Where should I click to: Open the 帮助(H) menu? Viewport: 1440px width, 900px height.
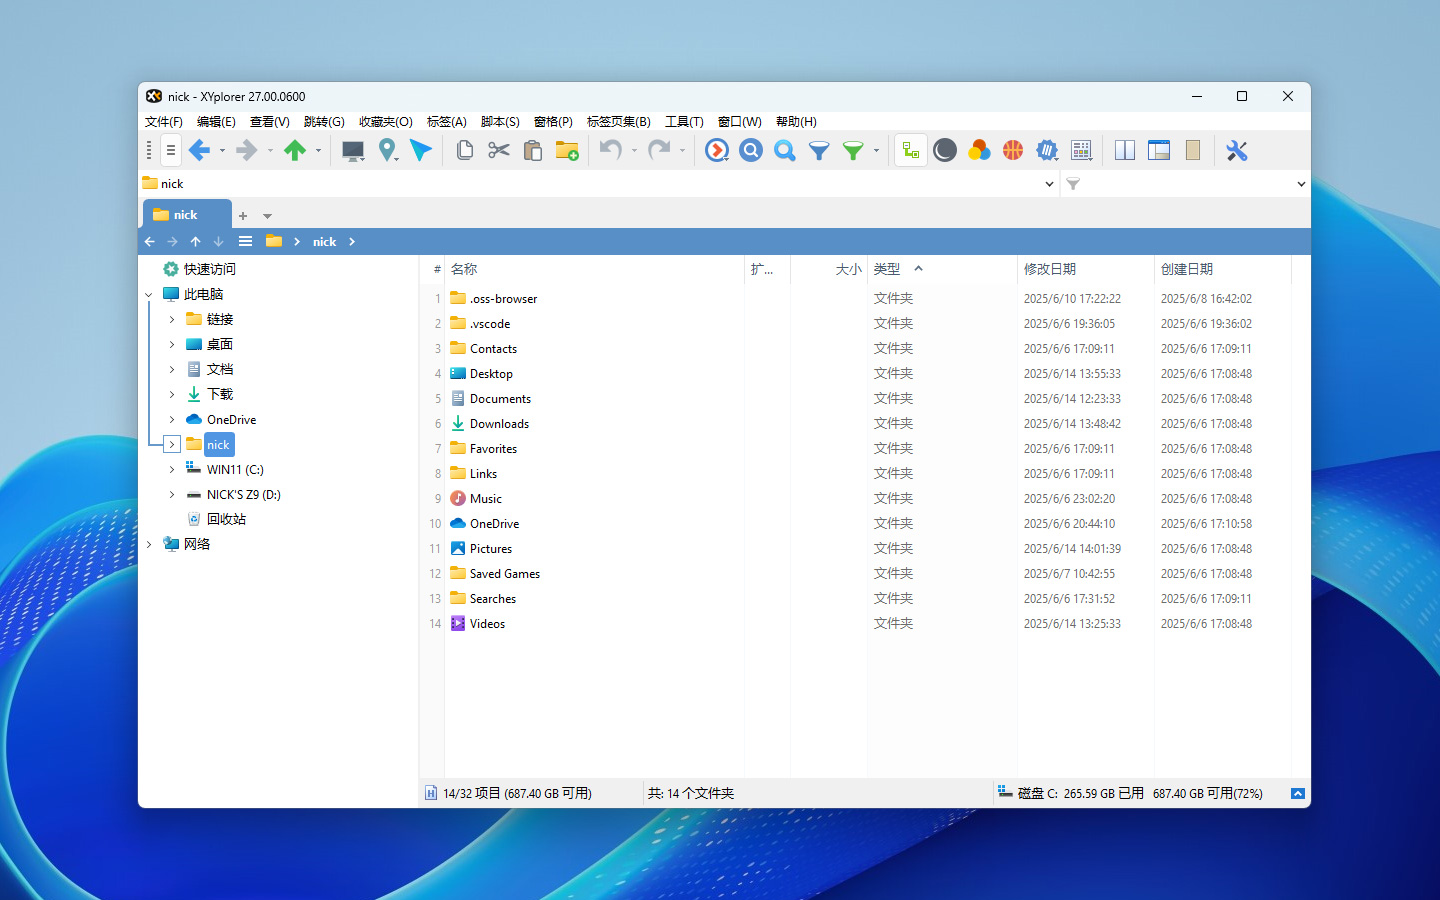[x=796, y=122]
